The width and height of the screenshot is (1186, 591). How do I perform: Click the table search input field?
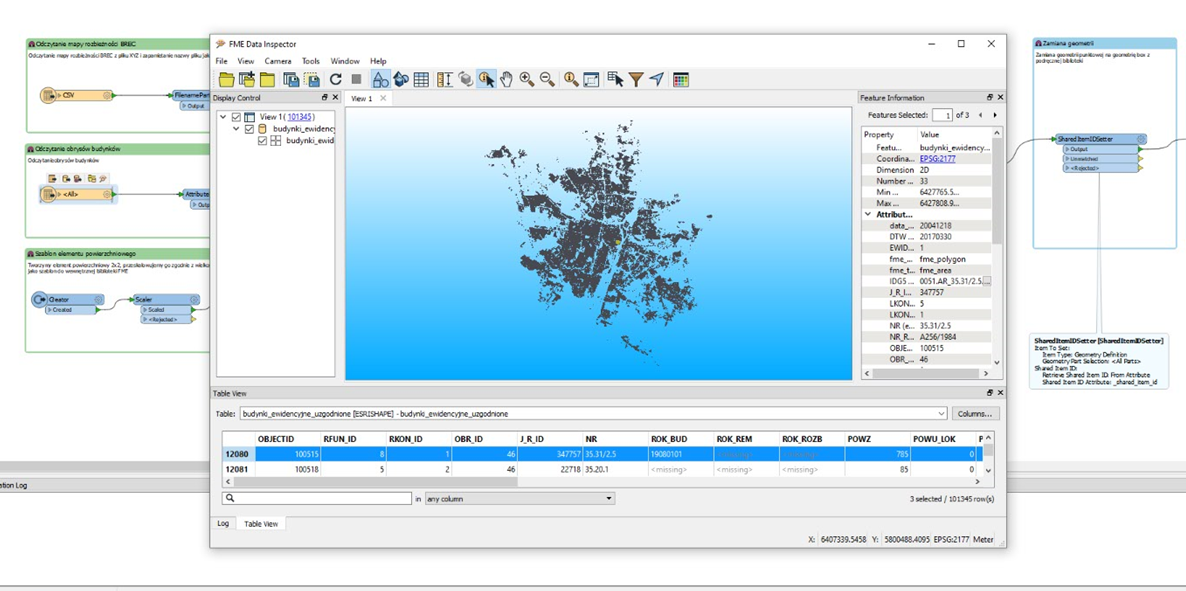[x=322, y=498]
